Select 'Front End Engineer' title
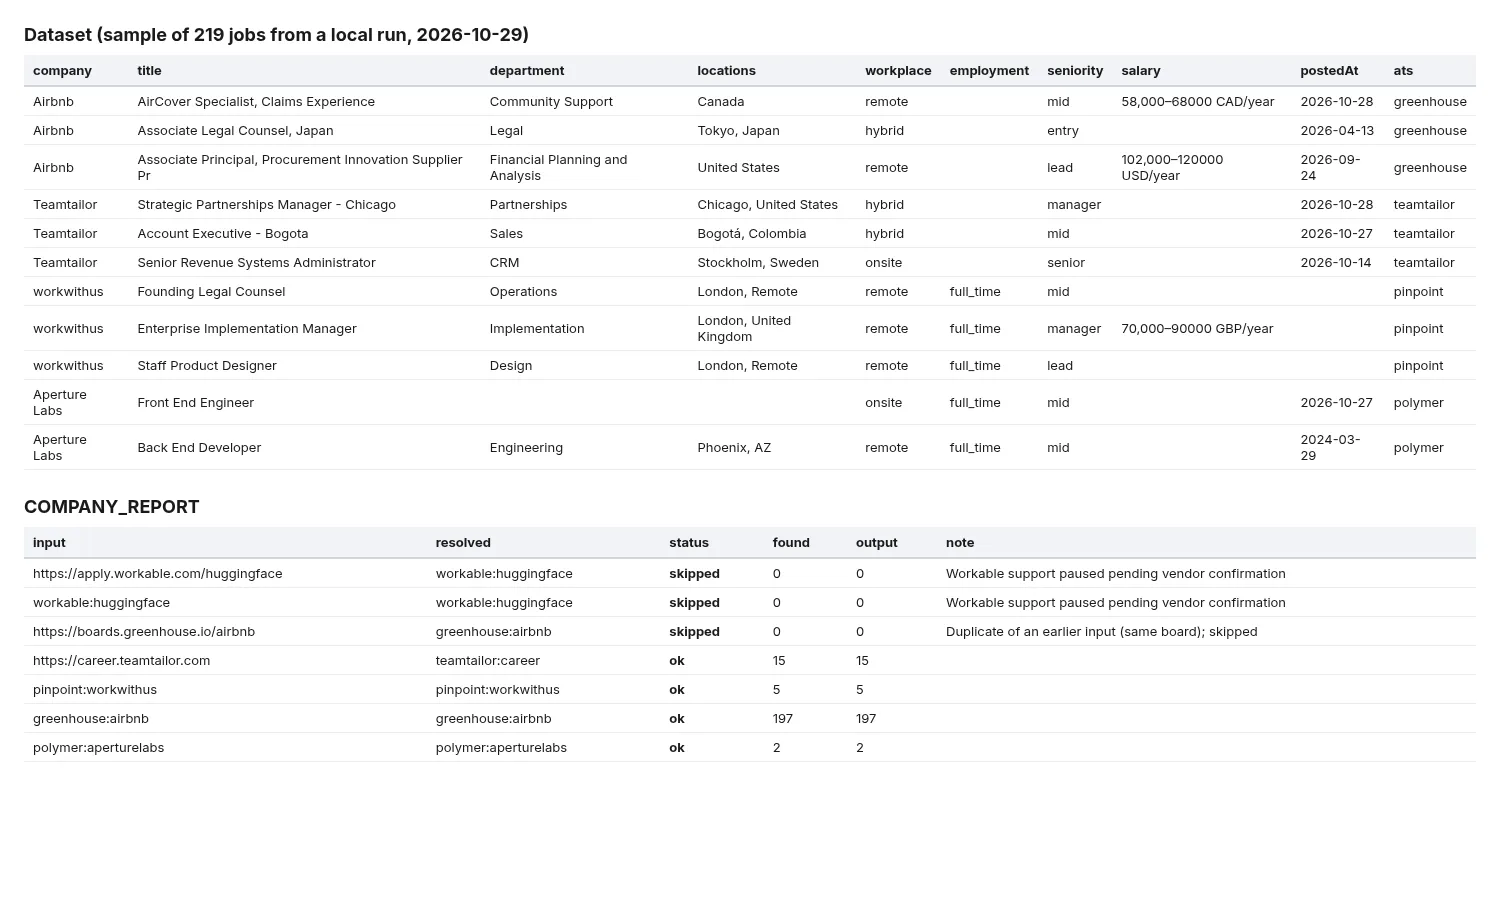The width and height of the screenshot is (1500, 900). coord(195,403)
